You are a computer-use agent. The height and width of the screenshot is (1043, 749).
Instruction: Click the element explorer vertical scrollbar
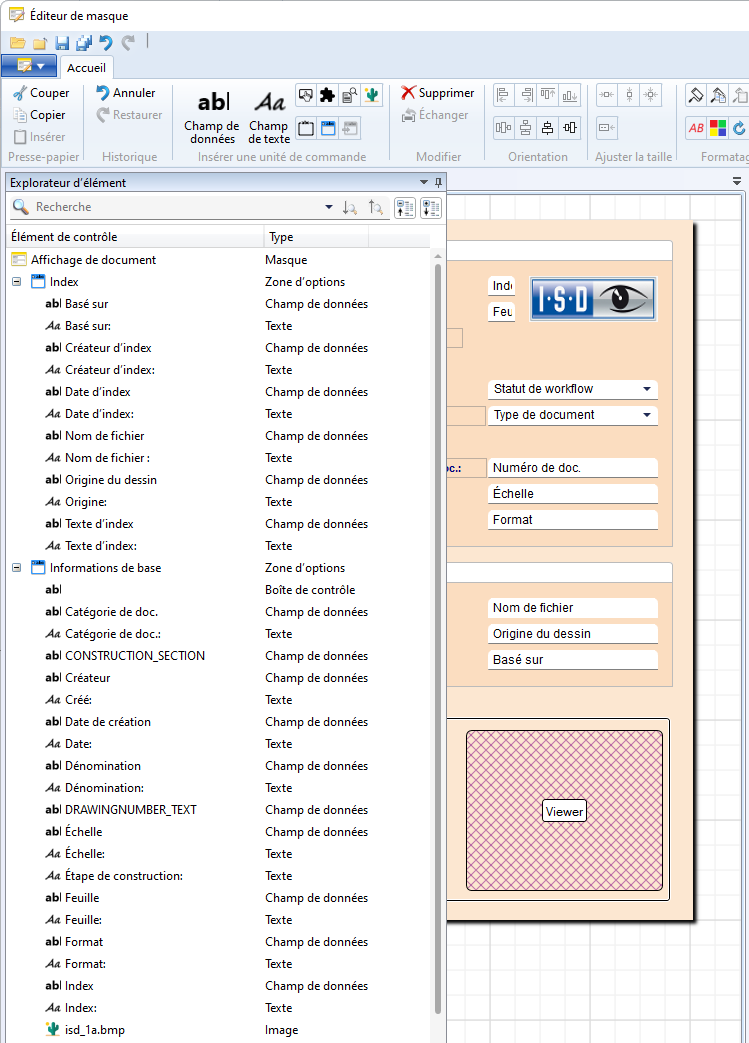[438, 639]
